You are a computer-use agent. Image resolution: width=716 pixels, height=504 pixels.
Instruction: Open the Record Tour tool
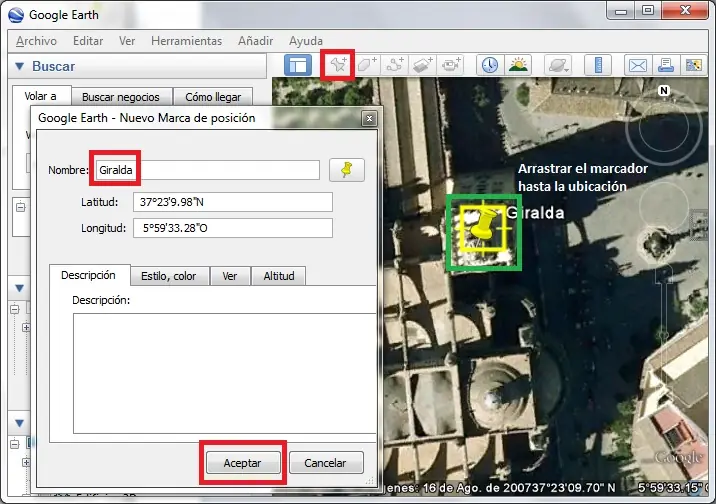click(451, 65)
